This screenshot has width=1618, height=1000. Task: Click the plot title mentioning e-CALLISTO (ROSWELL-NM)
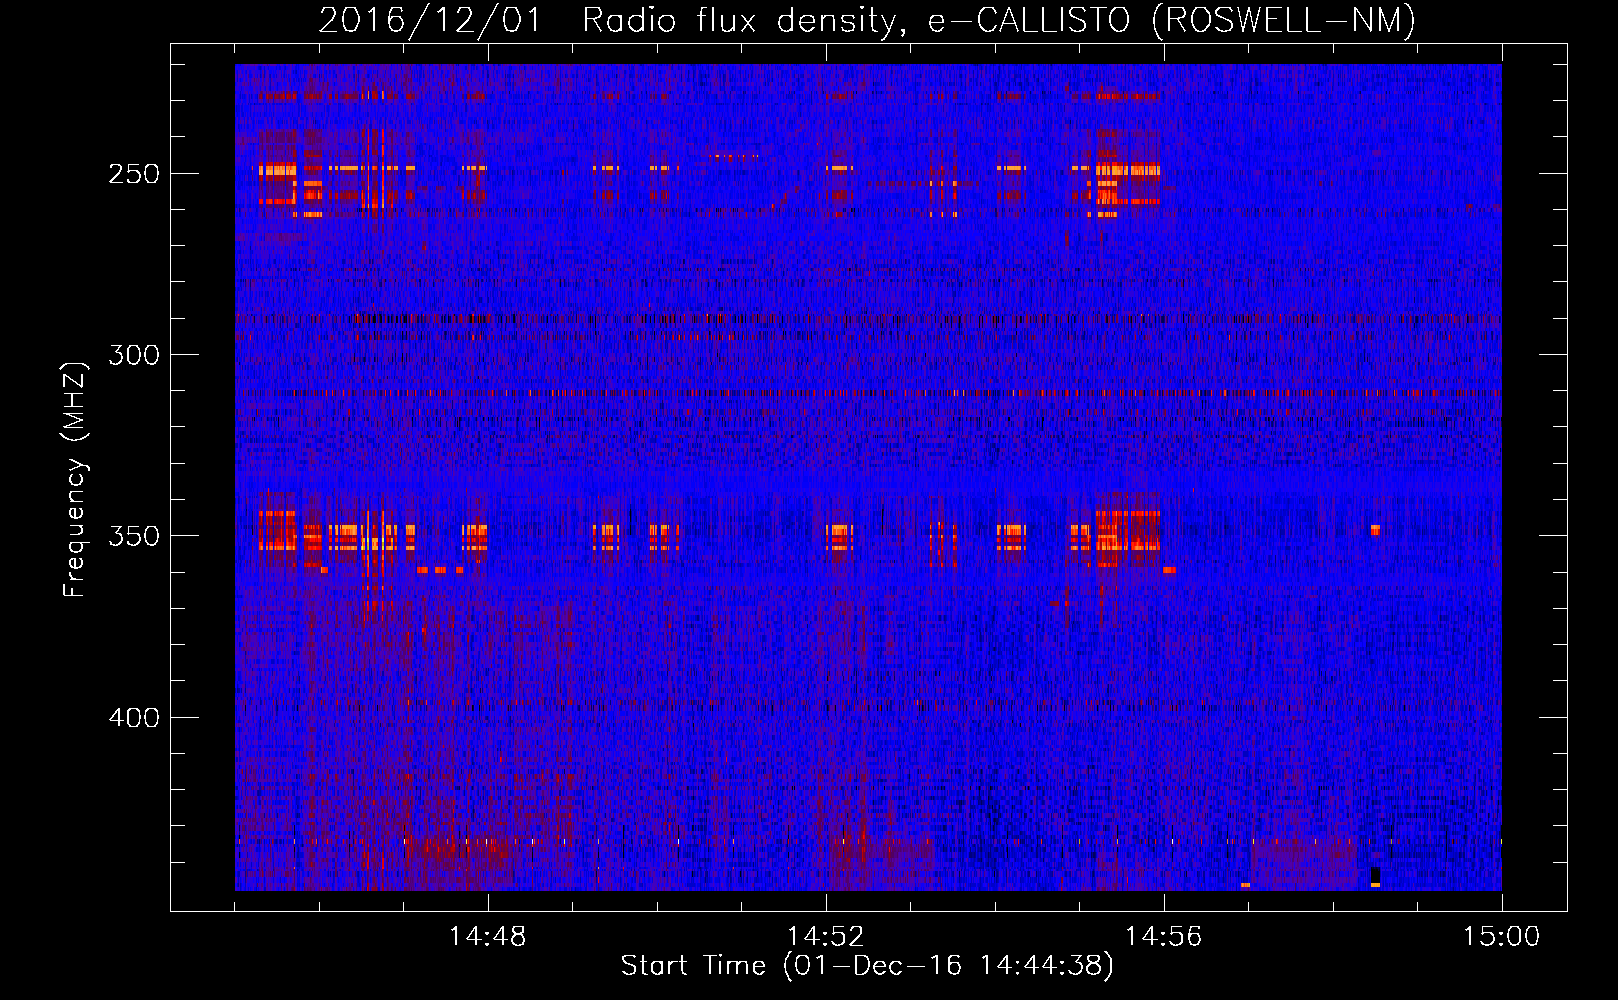[x=867, y=20]
